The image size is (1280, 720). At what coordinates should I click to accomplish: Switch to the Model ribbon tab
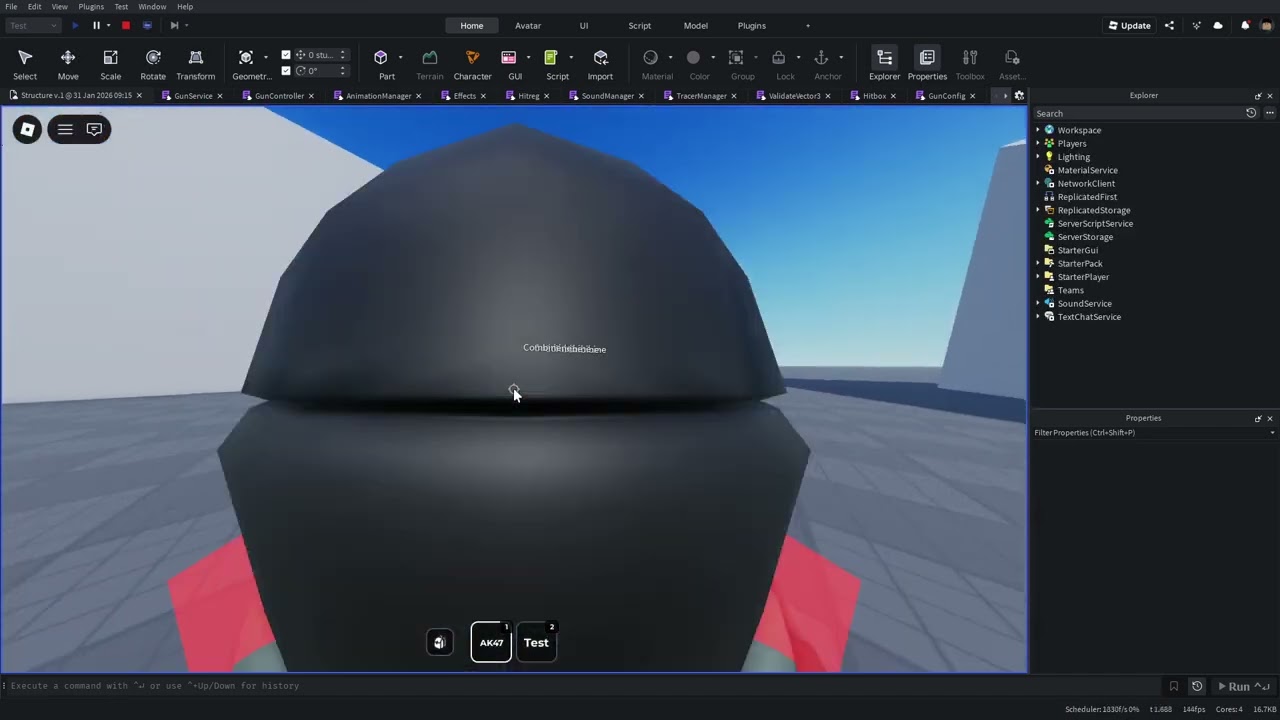pos(696,25)
